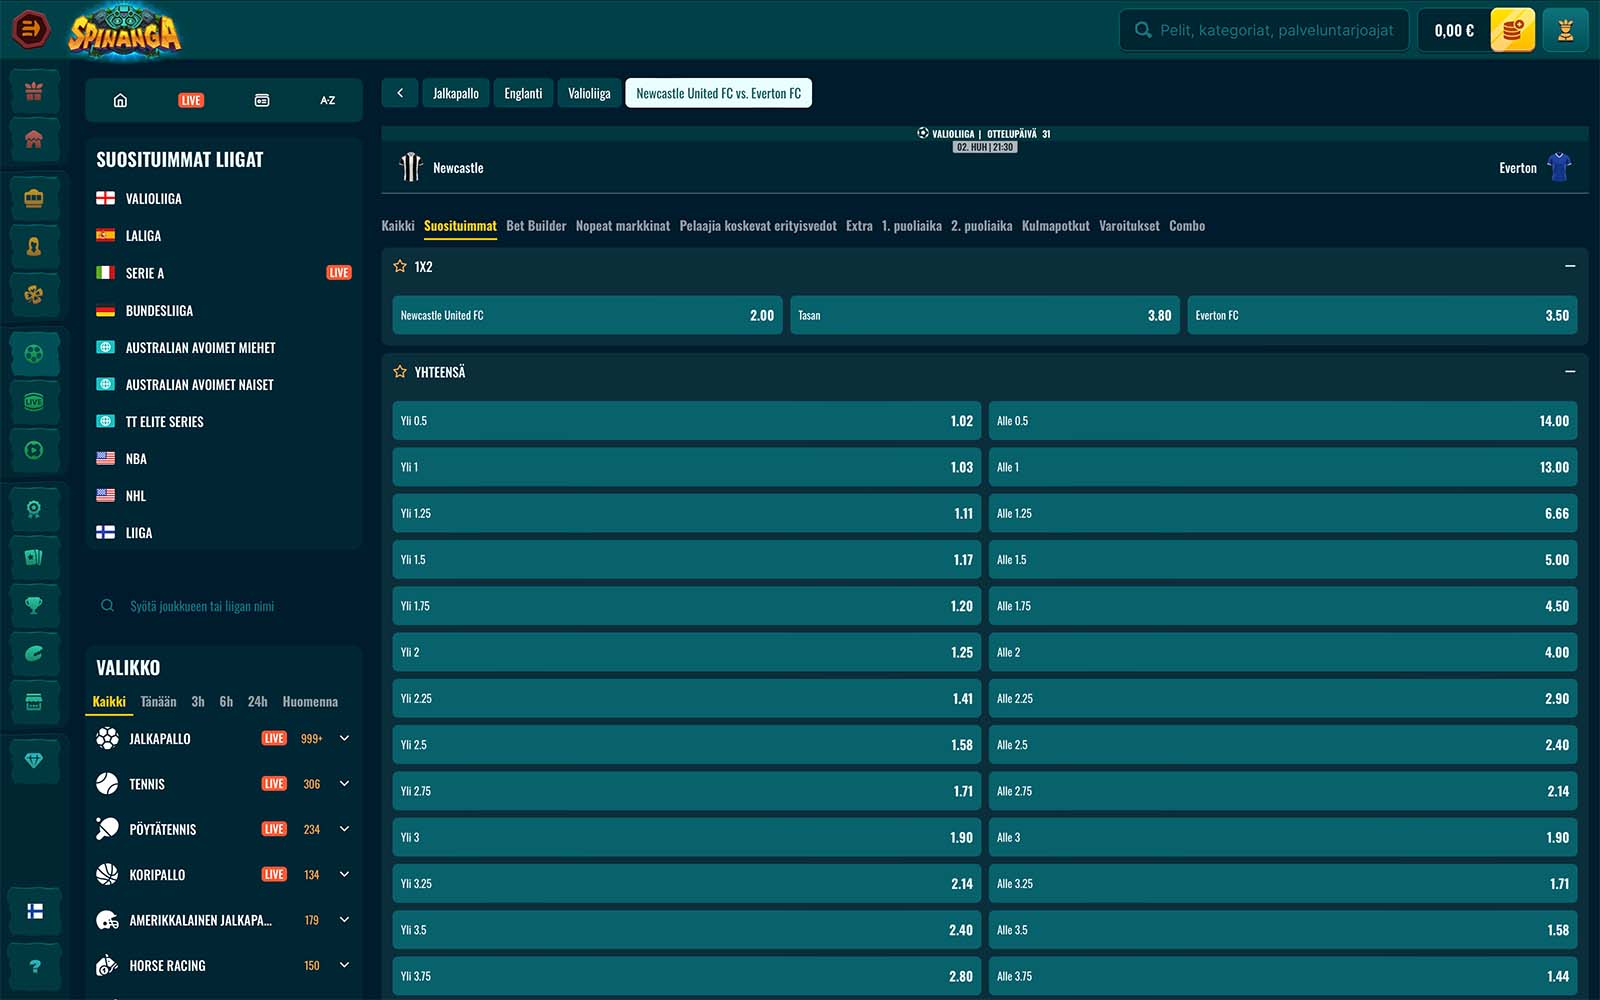
Task: Click the home icon in sports navigation
Action: coord(121,100)
